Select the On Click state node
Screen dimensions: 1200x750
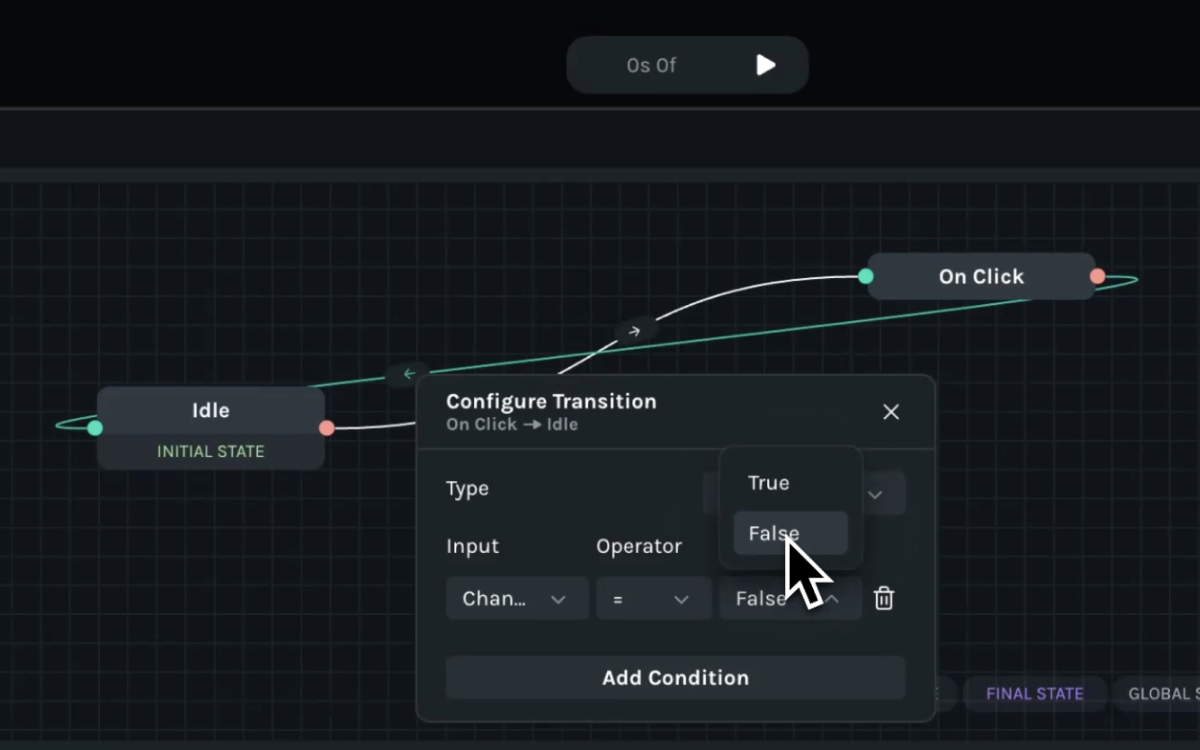pyautogui.click(x=981, y=277)
